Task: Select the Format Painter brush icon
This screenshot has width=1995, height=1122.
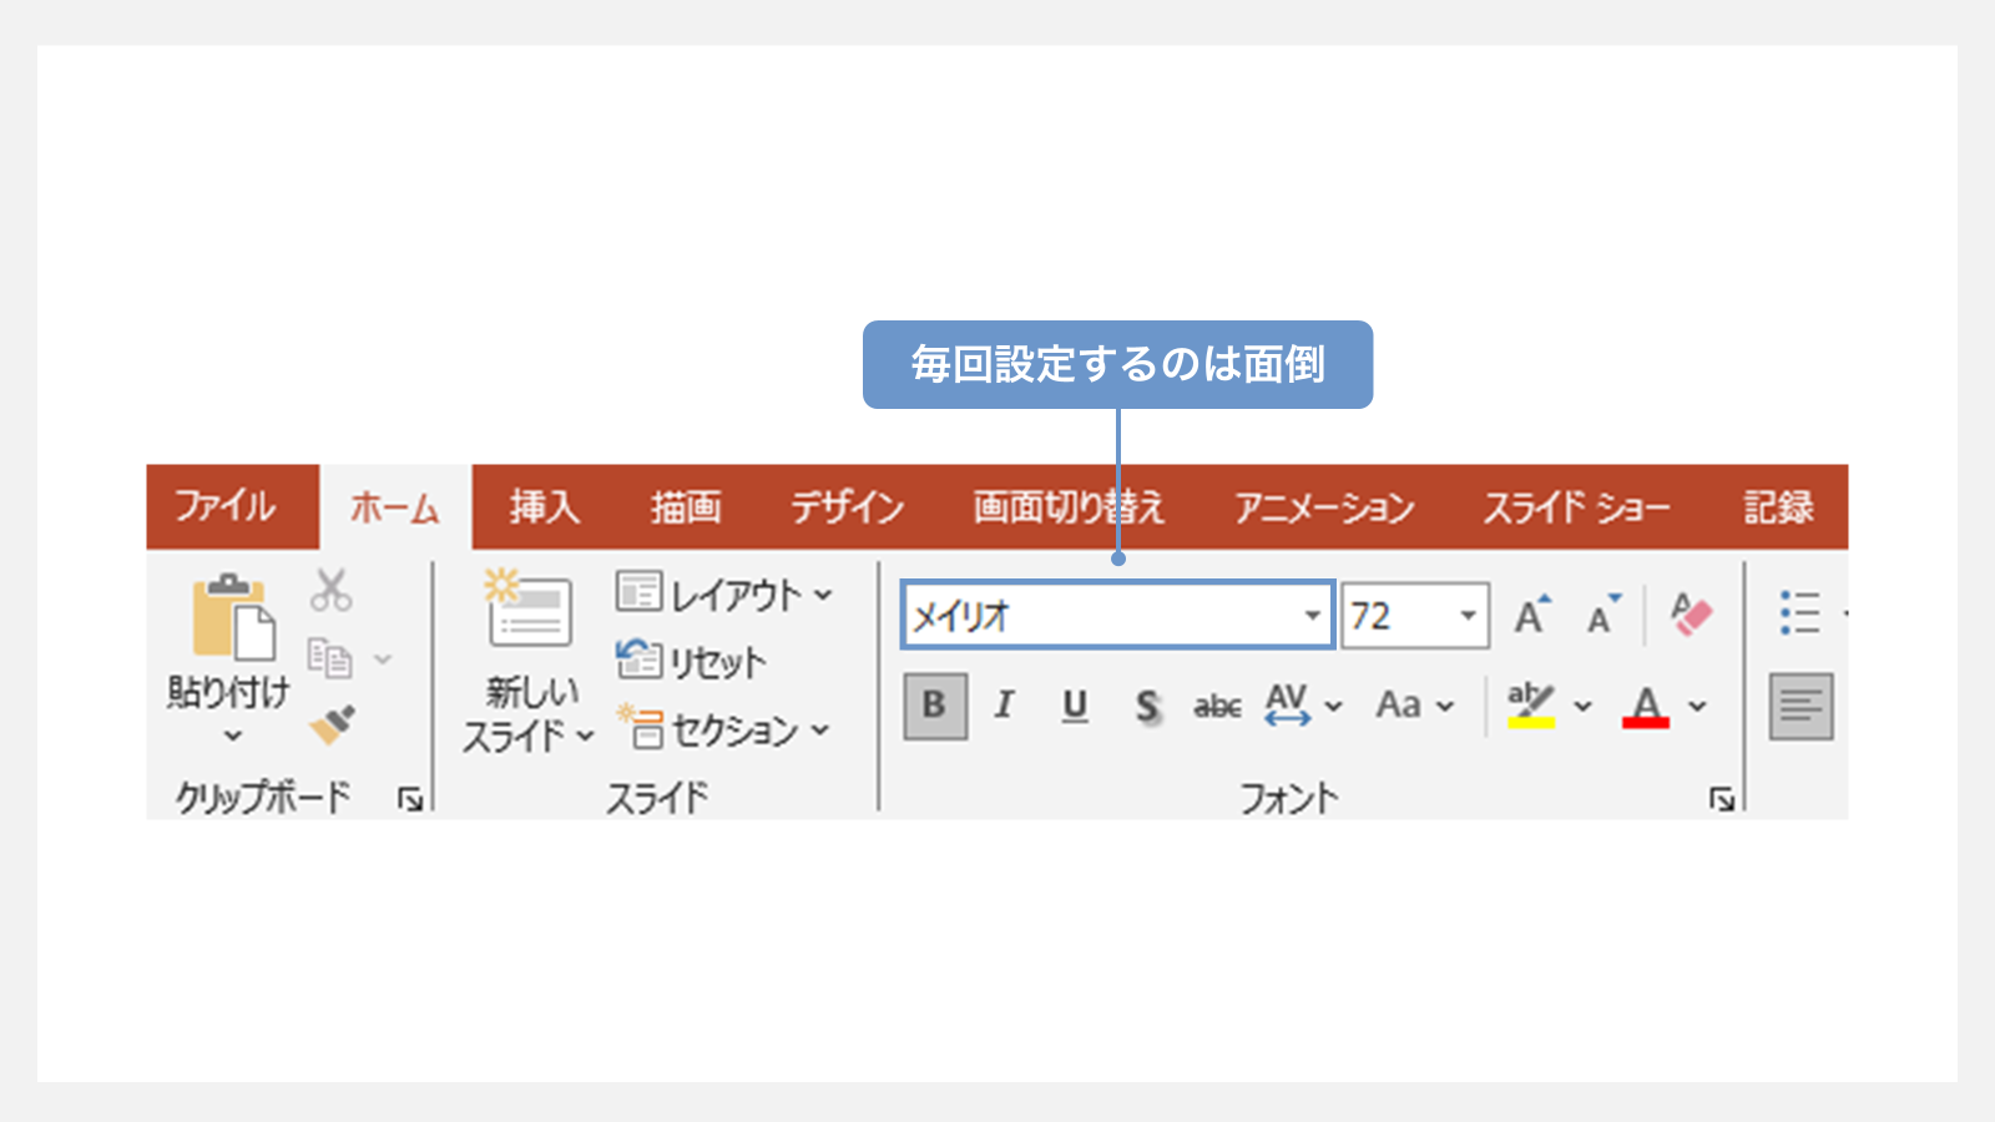Action: (332, 725)
